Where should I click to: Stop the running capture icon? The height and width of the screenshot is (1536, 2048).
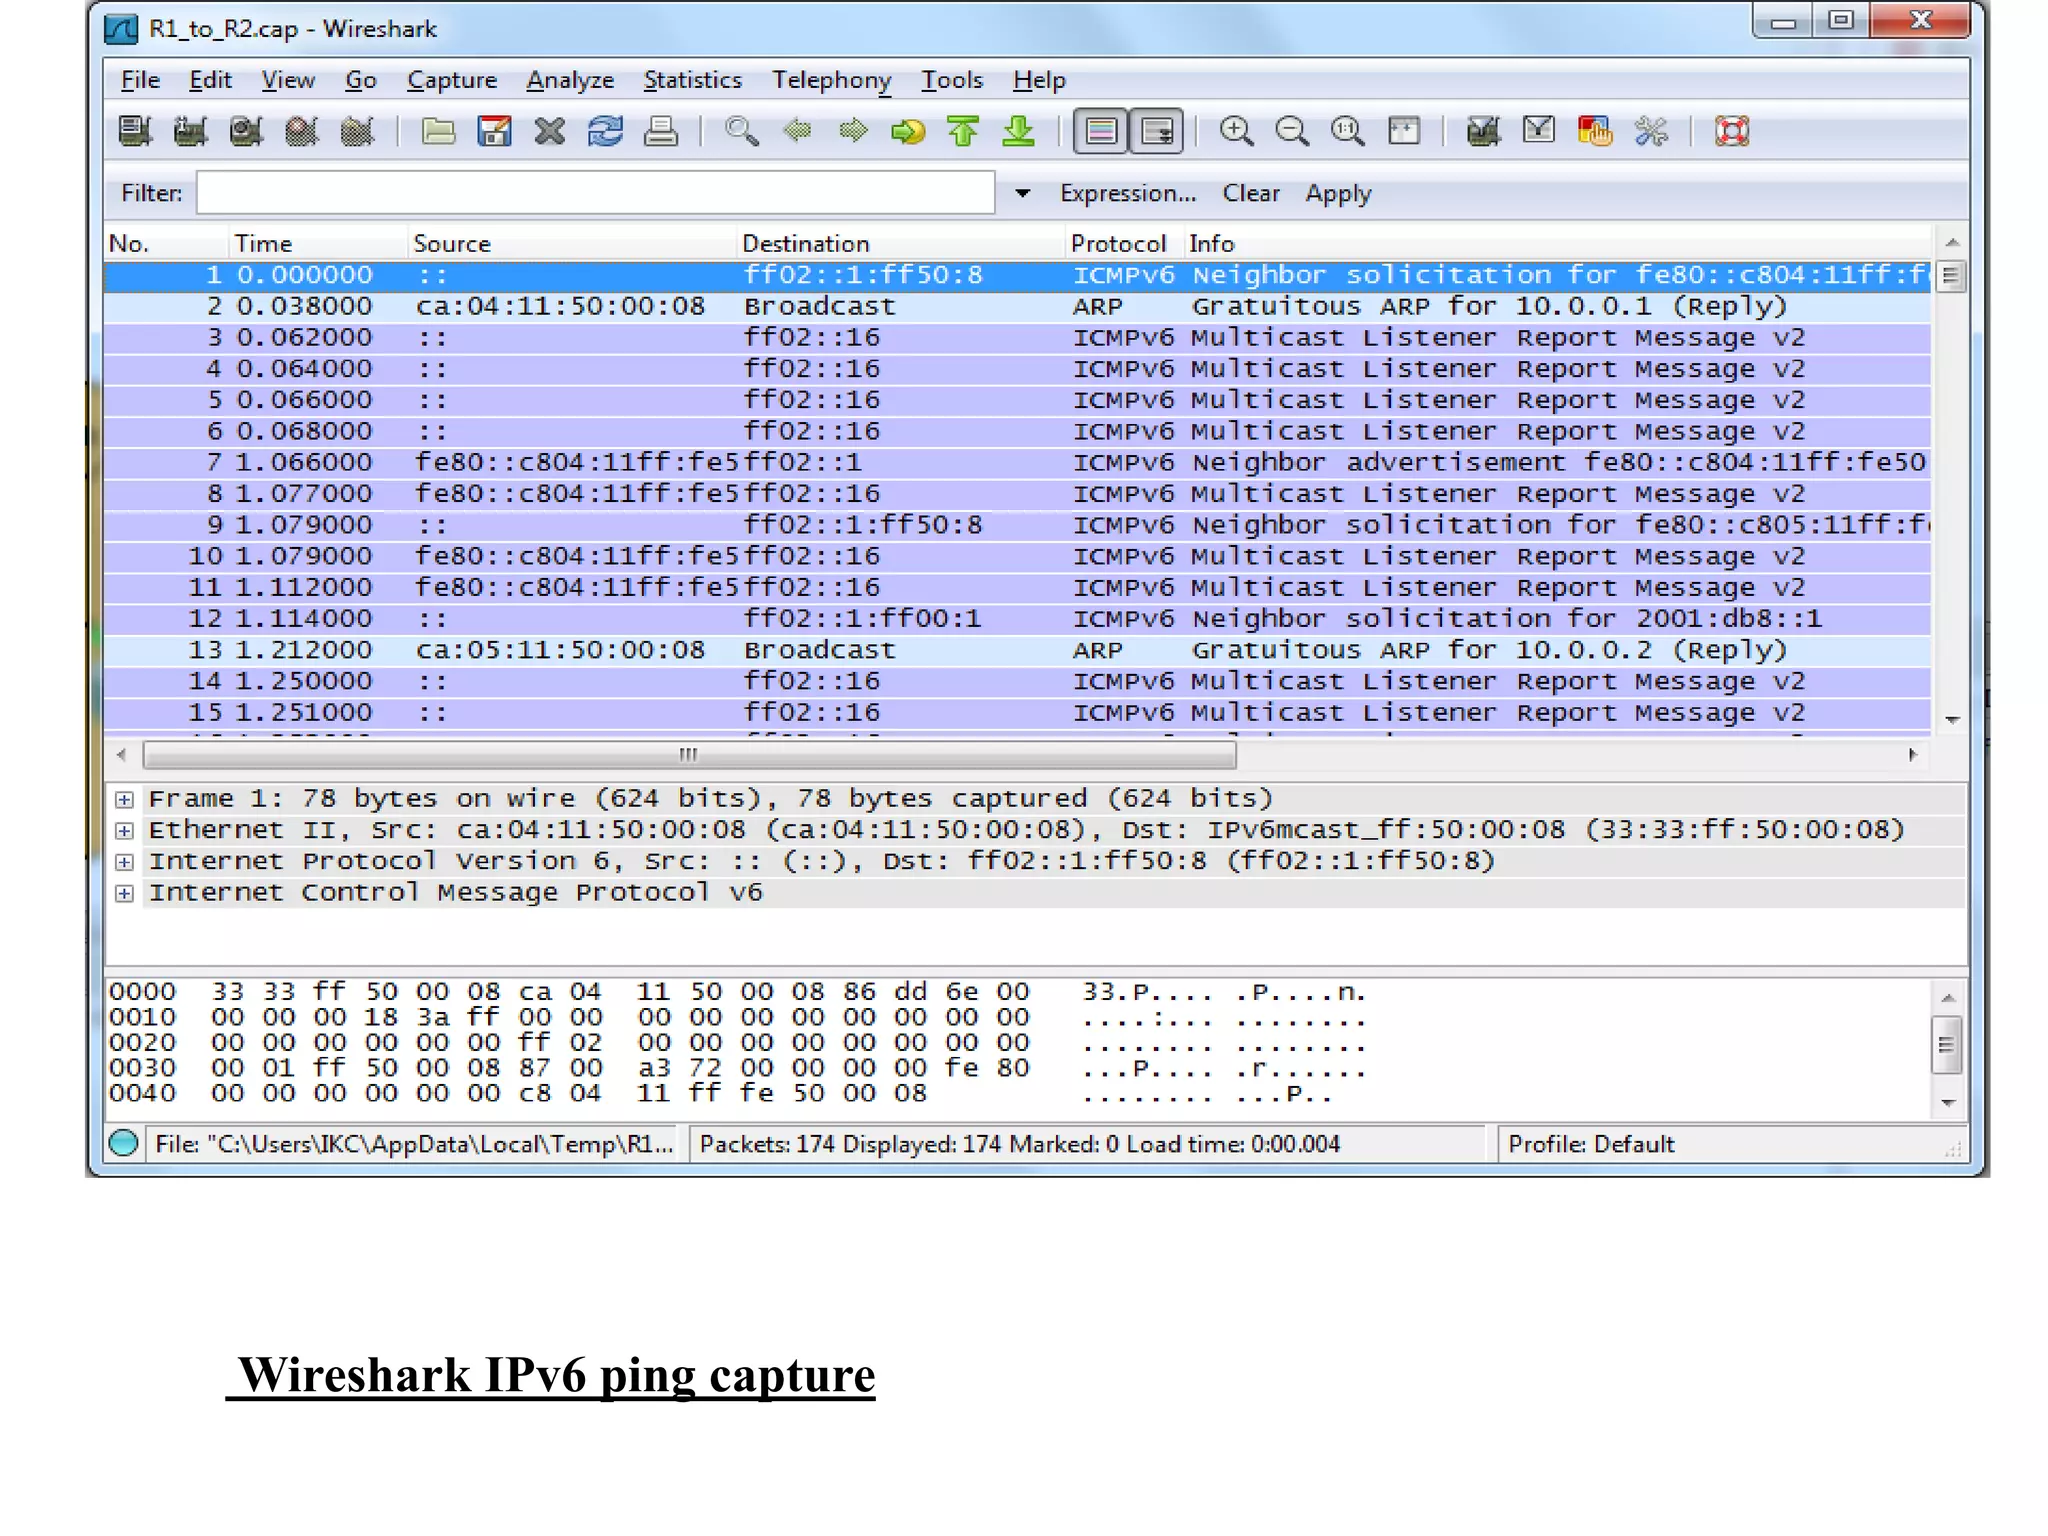pyautogui.click(x=301, y=131)
